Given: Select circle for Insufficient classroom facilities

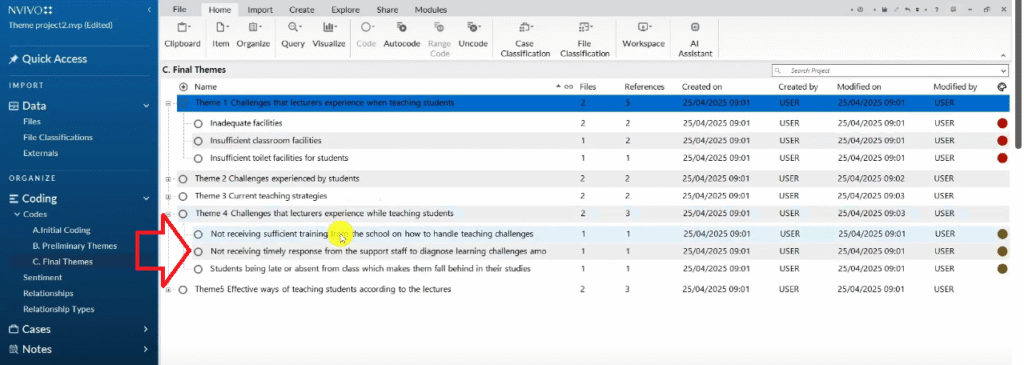Looking at the screenshot, I should (x=198, y=140).
